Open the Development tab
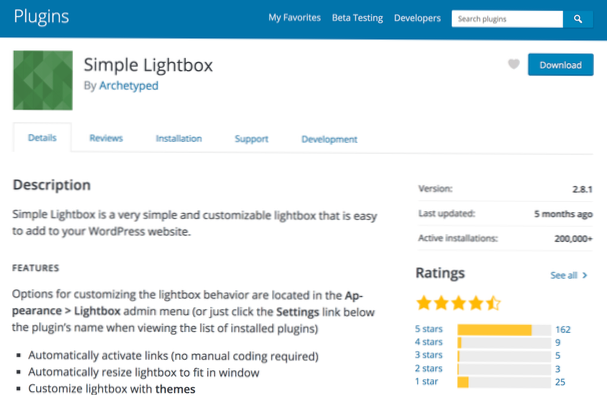 coord(329,139)
